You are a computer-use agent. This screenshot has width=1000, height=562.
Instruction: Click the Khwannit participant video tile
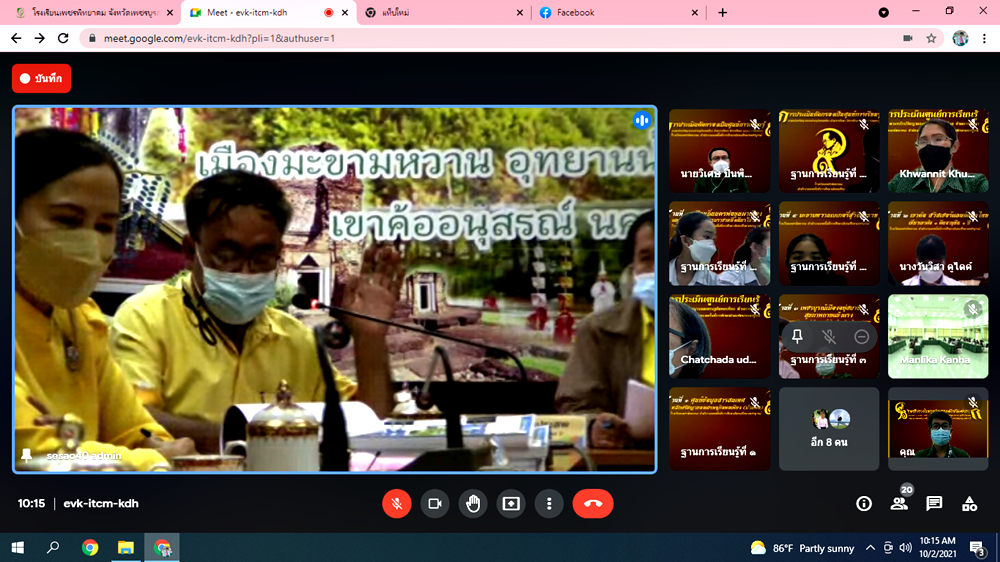click(937, 151)
